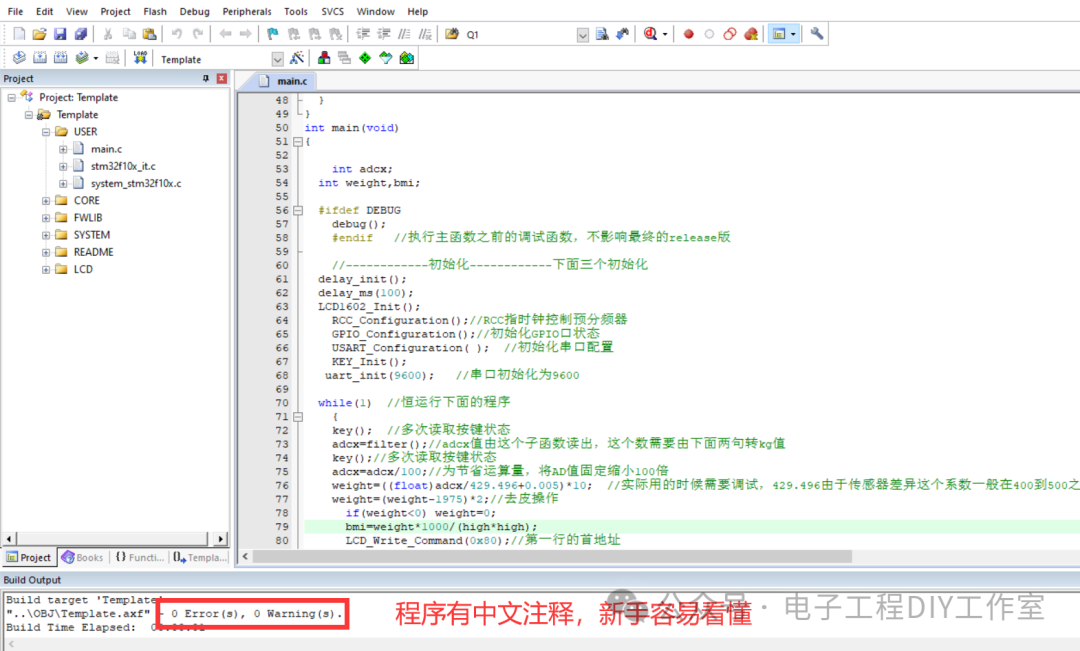Screen dimensions: 1080x651
Task: Click the Build target icon
Action: tap(40, 58)
